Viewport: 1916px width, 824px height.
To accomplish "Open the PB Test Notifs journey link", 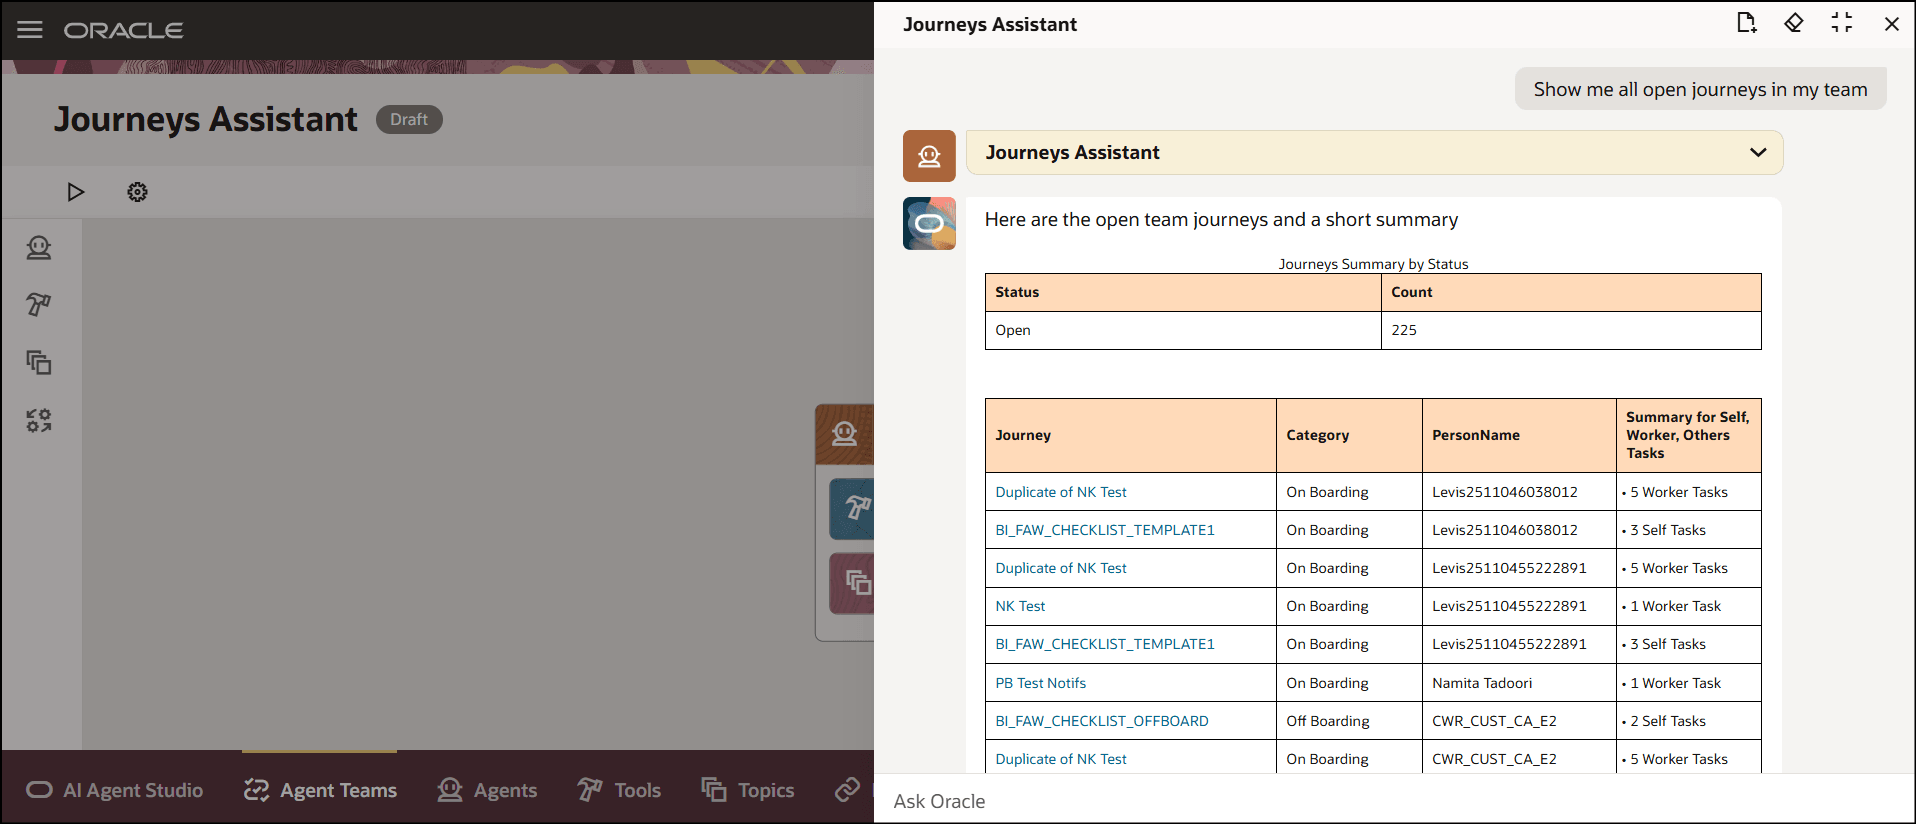I will coord(1041,683).
